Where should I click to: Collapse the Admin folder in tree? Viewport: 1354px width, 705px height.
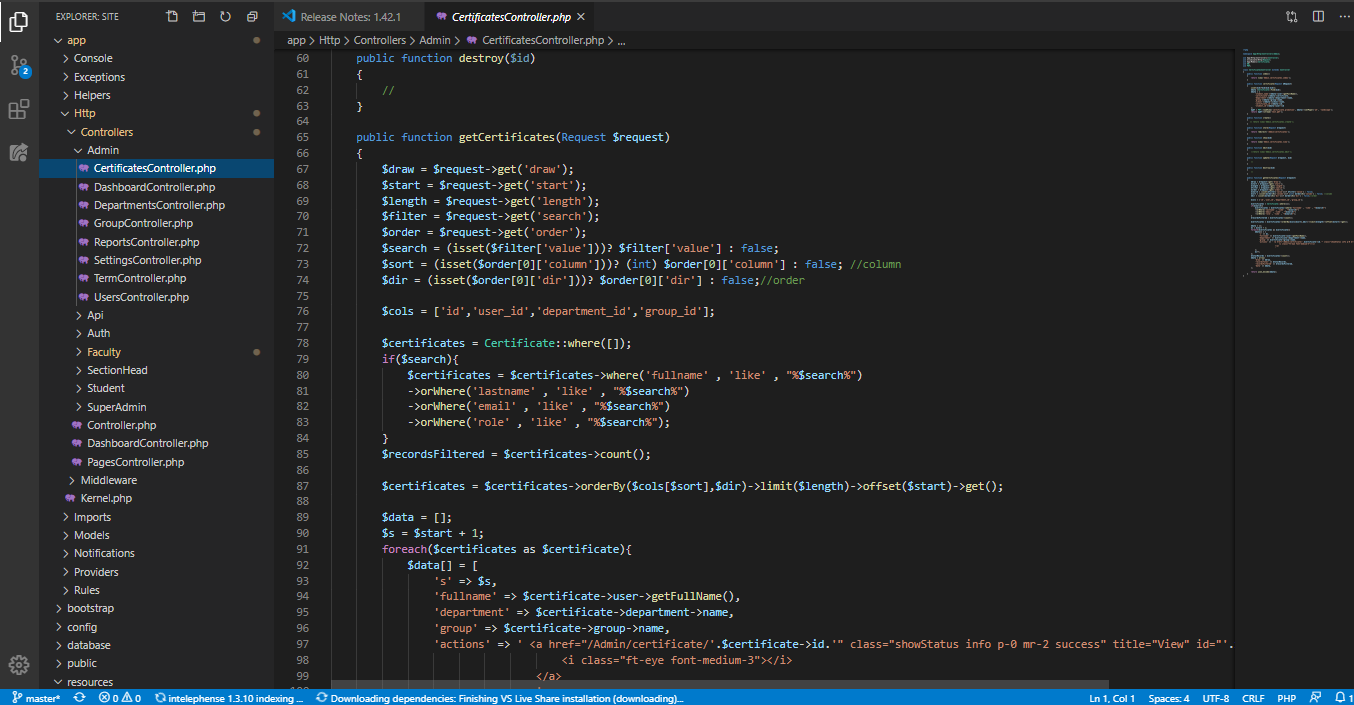pos(156,150)
